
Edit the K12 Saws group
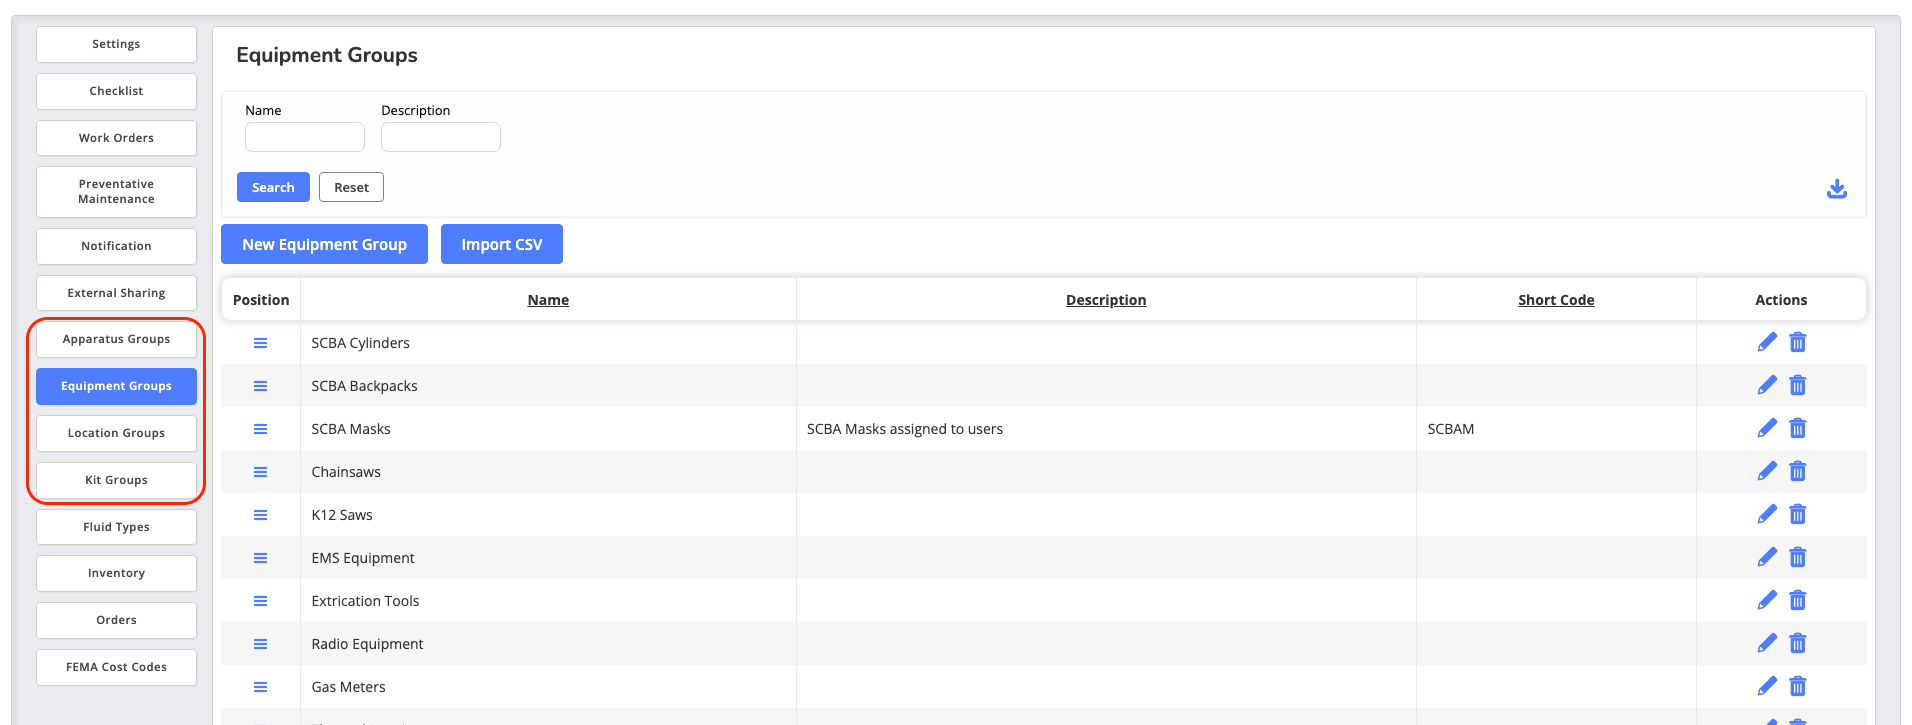click(1767, 514)
